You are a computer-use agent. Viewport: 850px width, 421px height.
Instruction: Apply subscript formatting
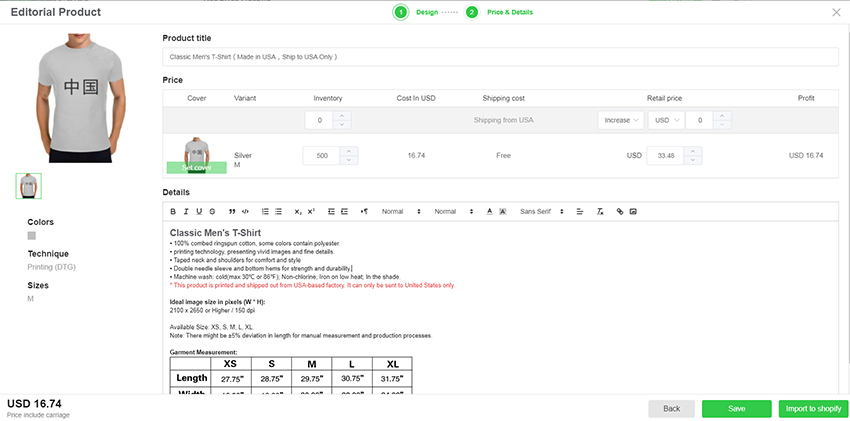tap(298, 211)
